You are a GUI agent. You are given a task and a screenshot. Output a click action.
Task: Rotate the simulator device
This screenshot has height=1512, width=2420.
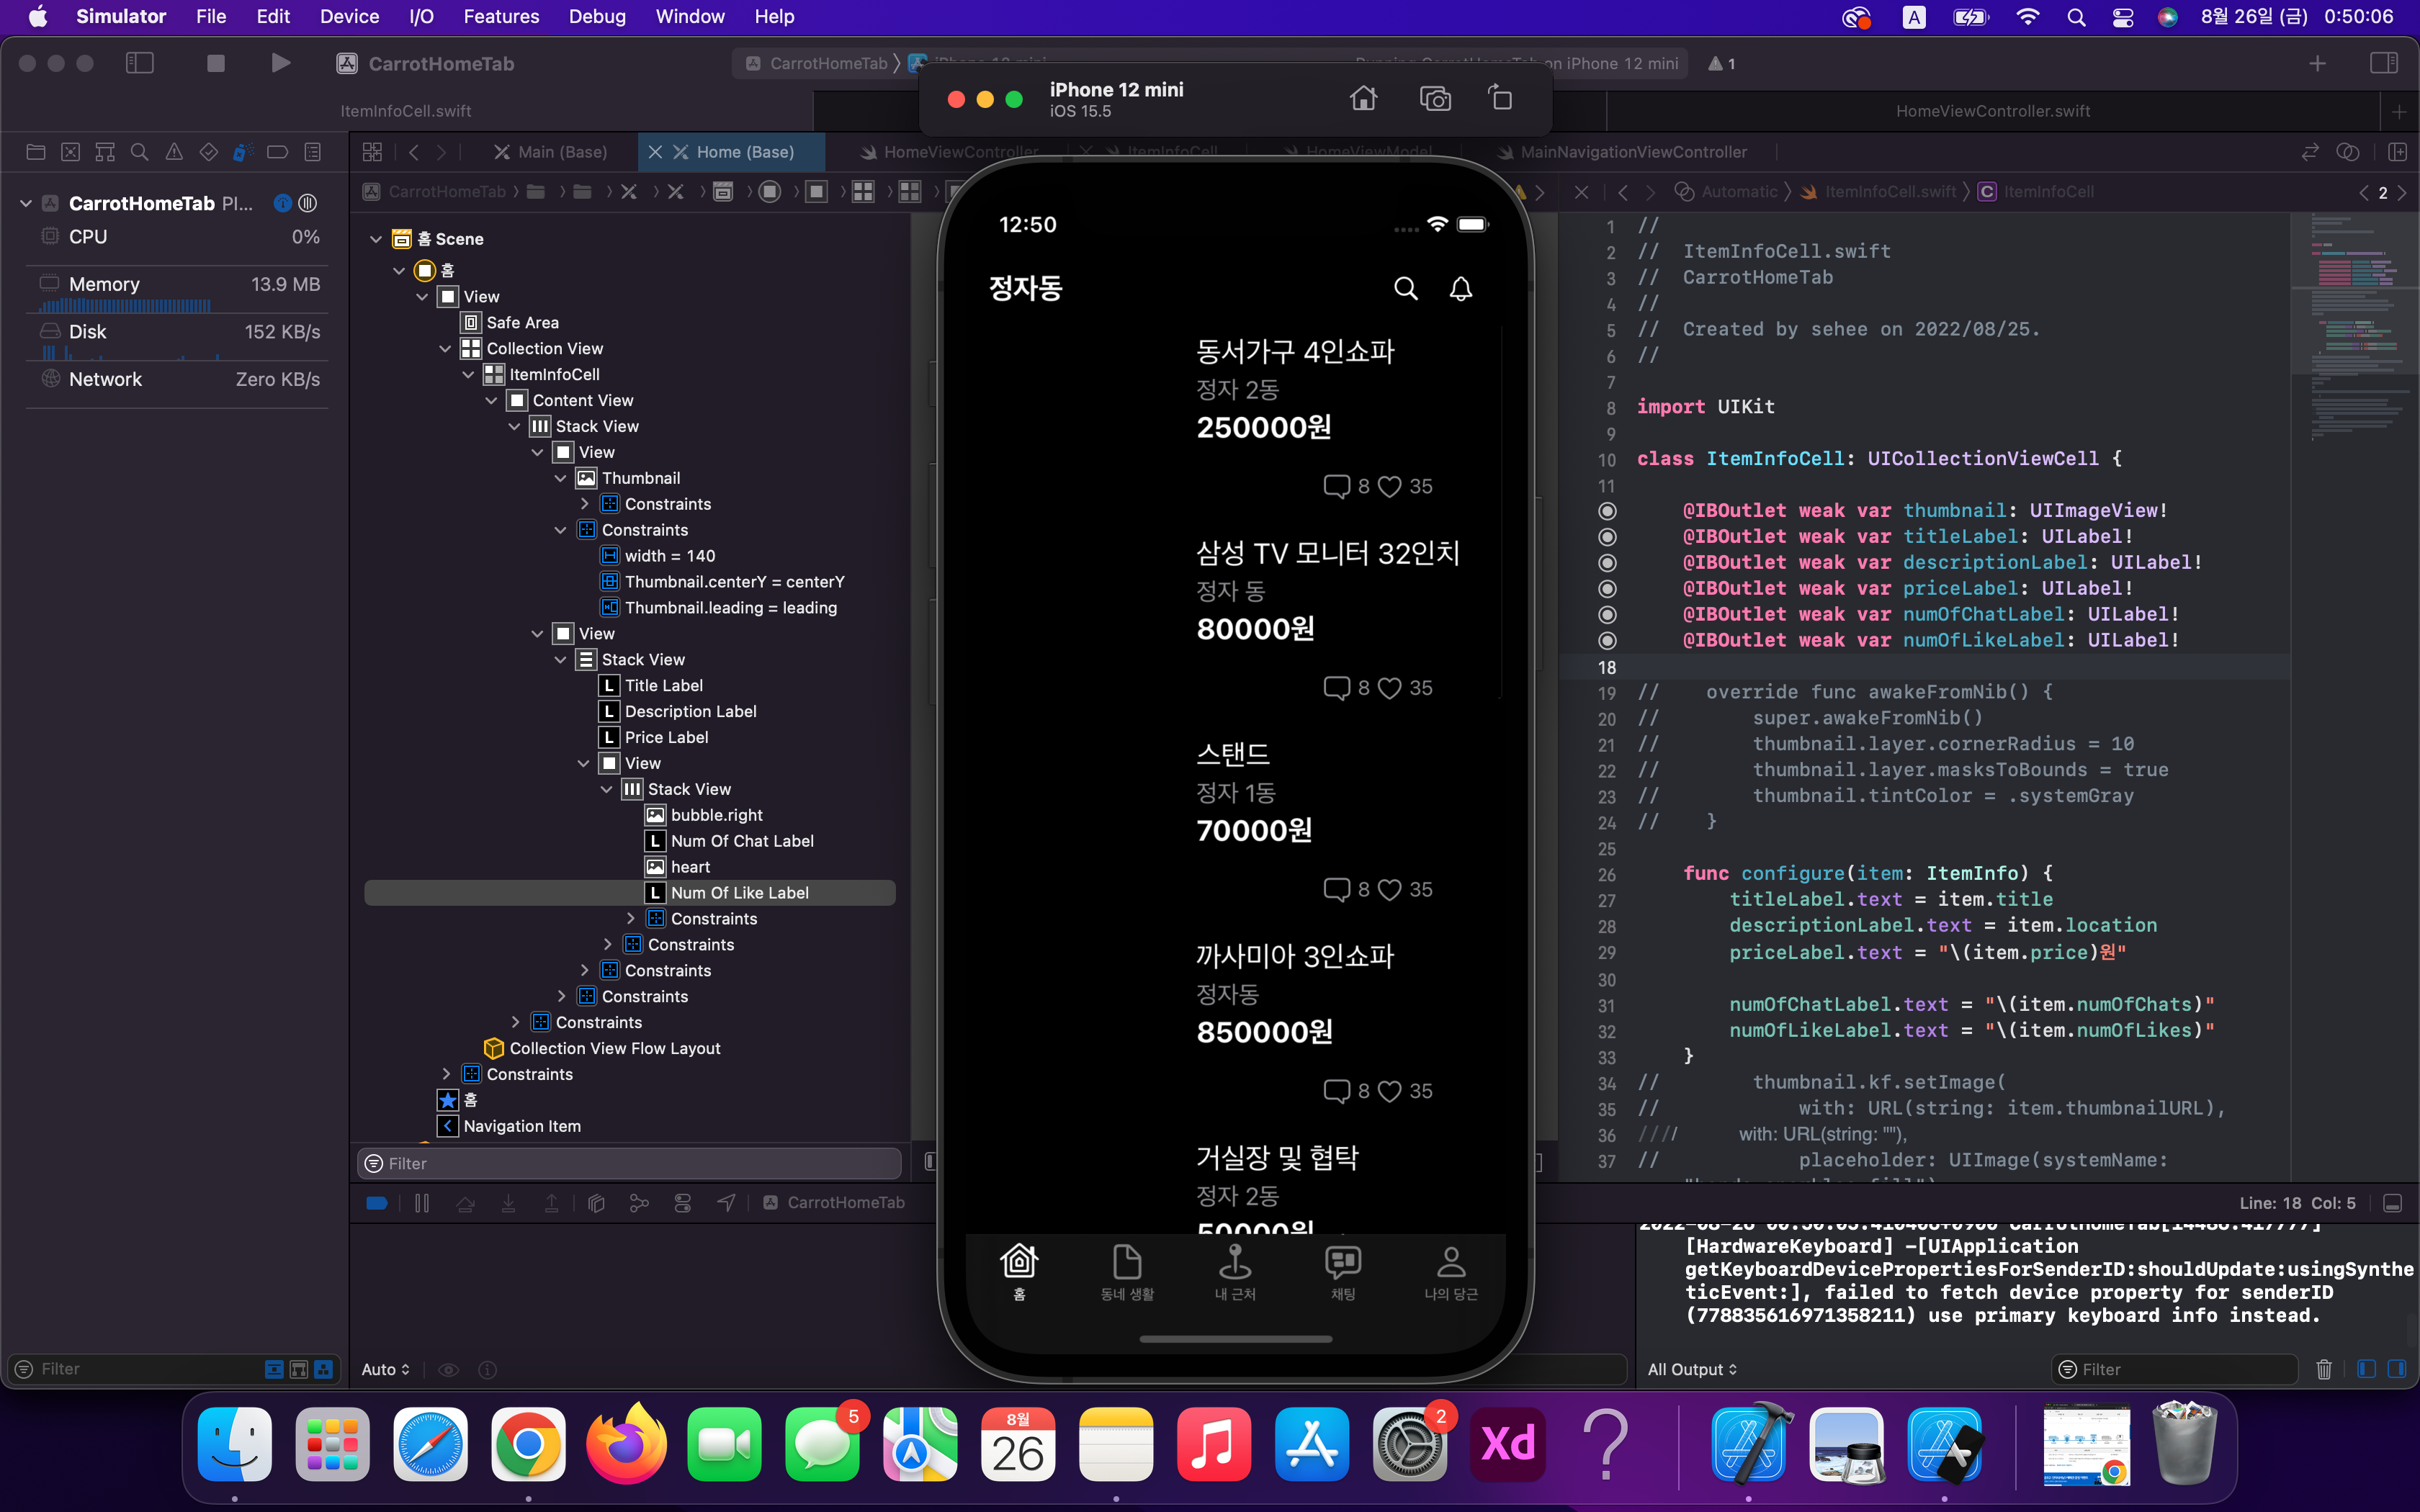coord(1500,98)
